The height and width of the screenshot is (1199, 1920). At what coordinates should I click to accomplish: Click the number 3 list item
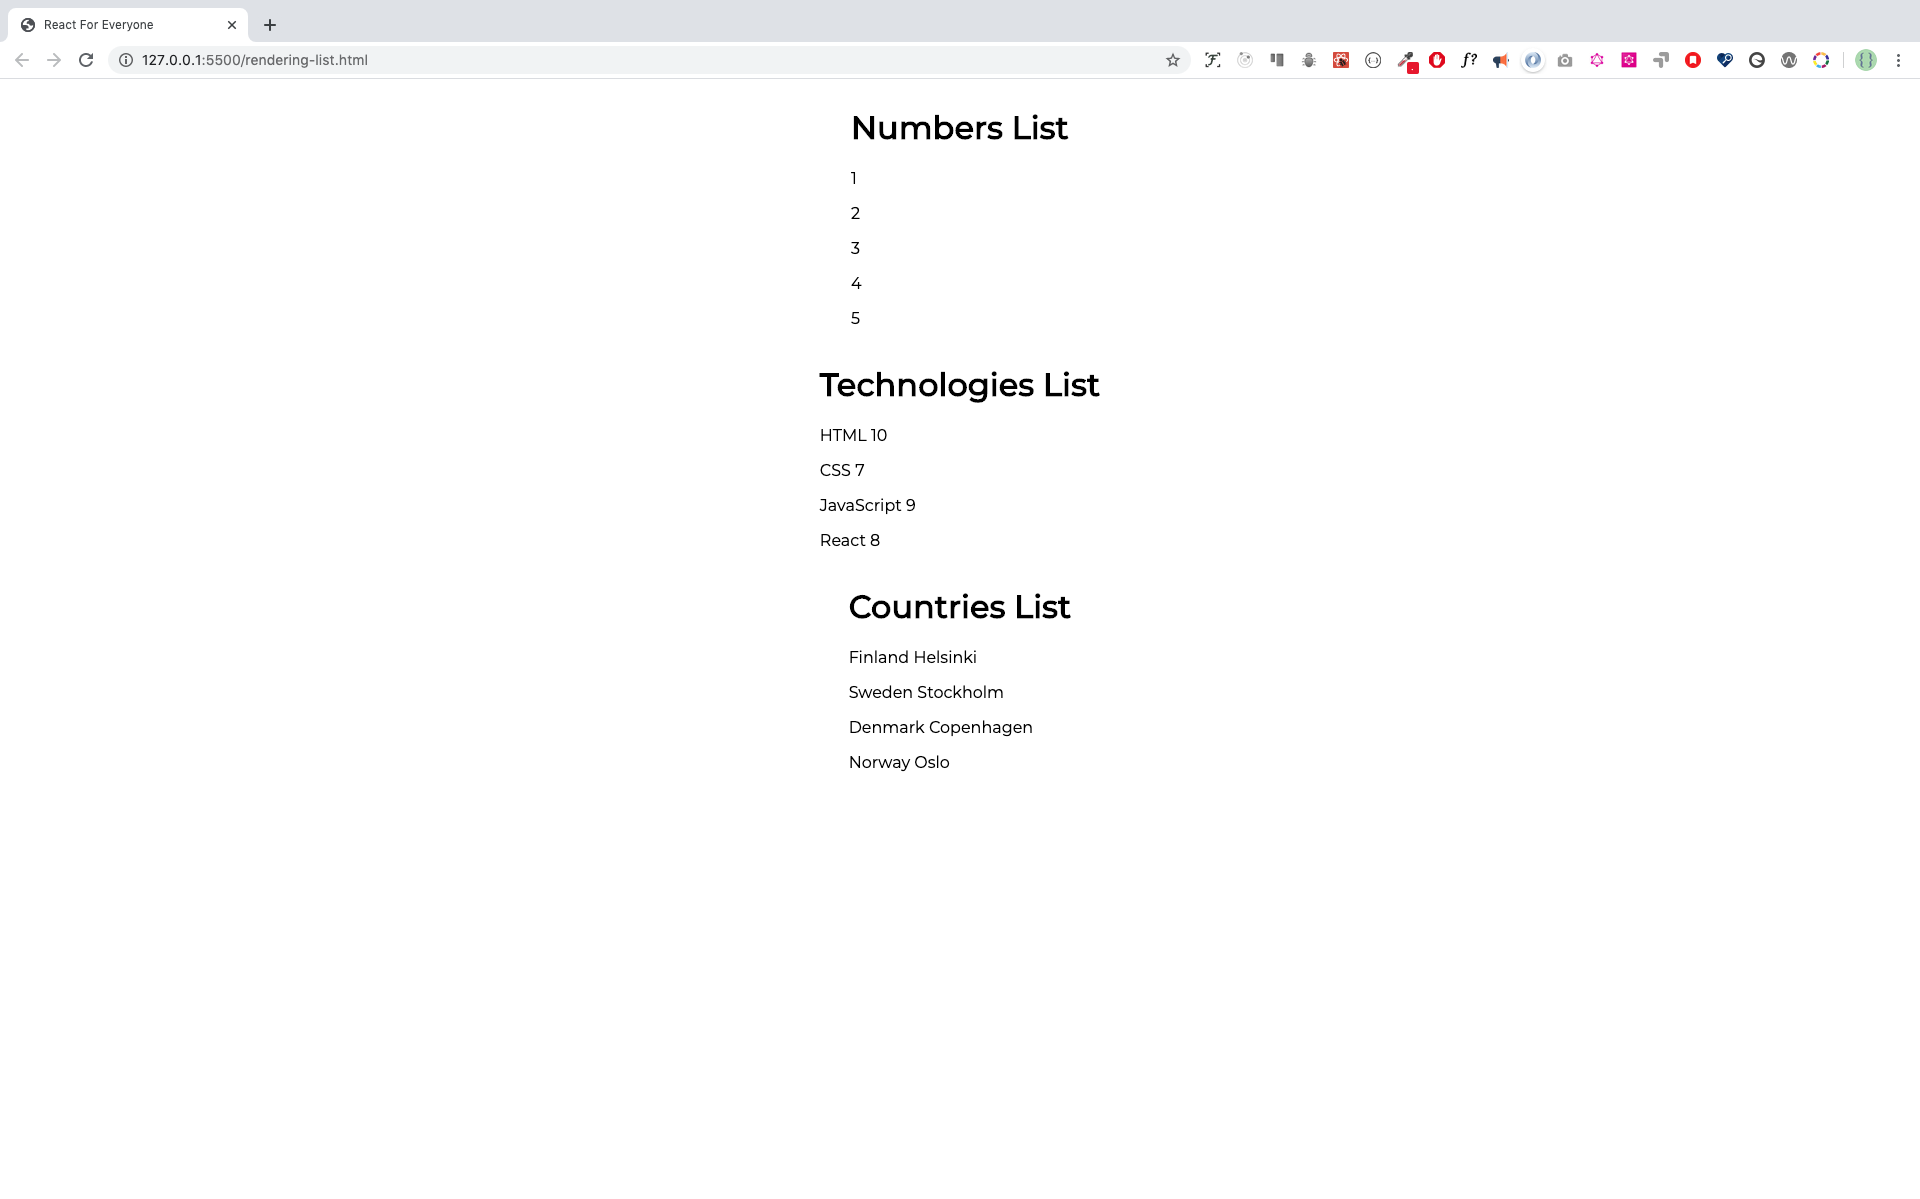(x=855, y=248)
